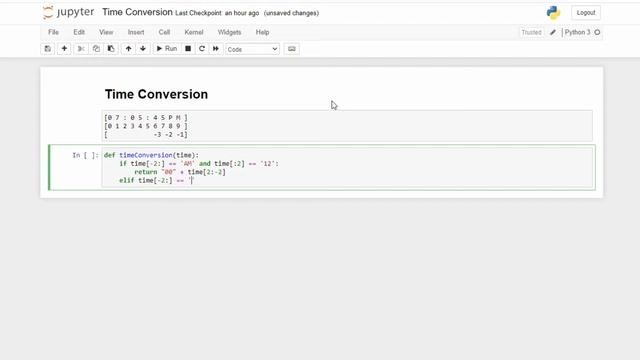
Task: Open the Cell menu
Action: (x=164, y=32)
